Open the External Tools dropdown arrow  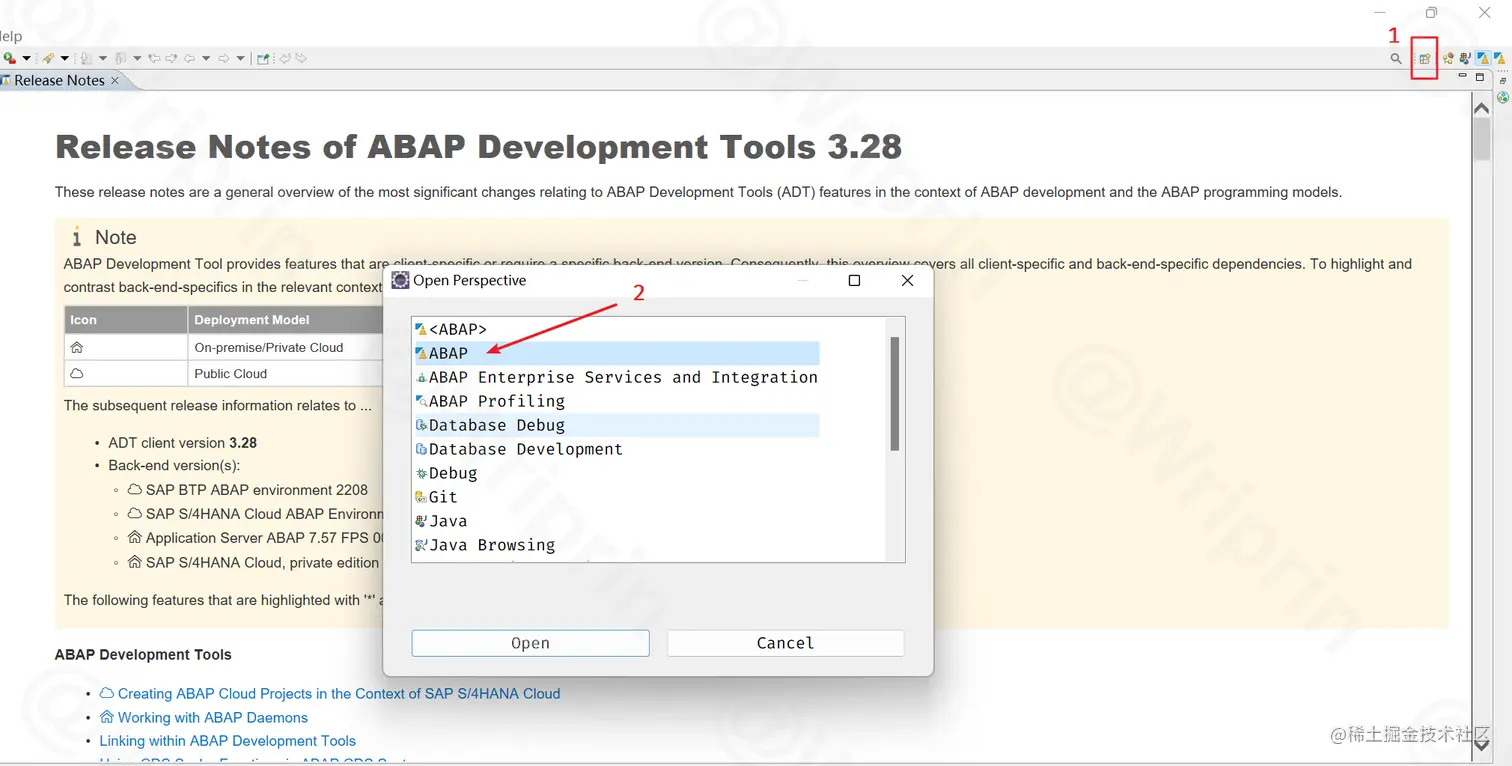(x=65, y=58)
